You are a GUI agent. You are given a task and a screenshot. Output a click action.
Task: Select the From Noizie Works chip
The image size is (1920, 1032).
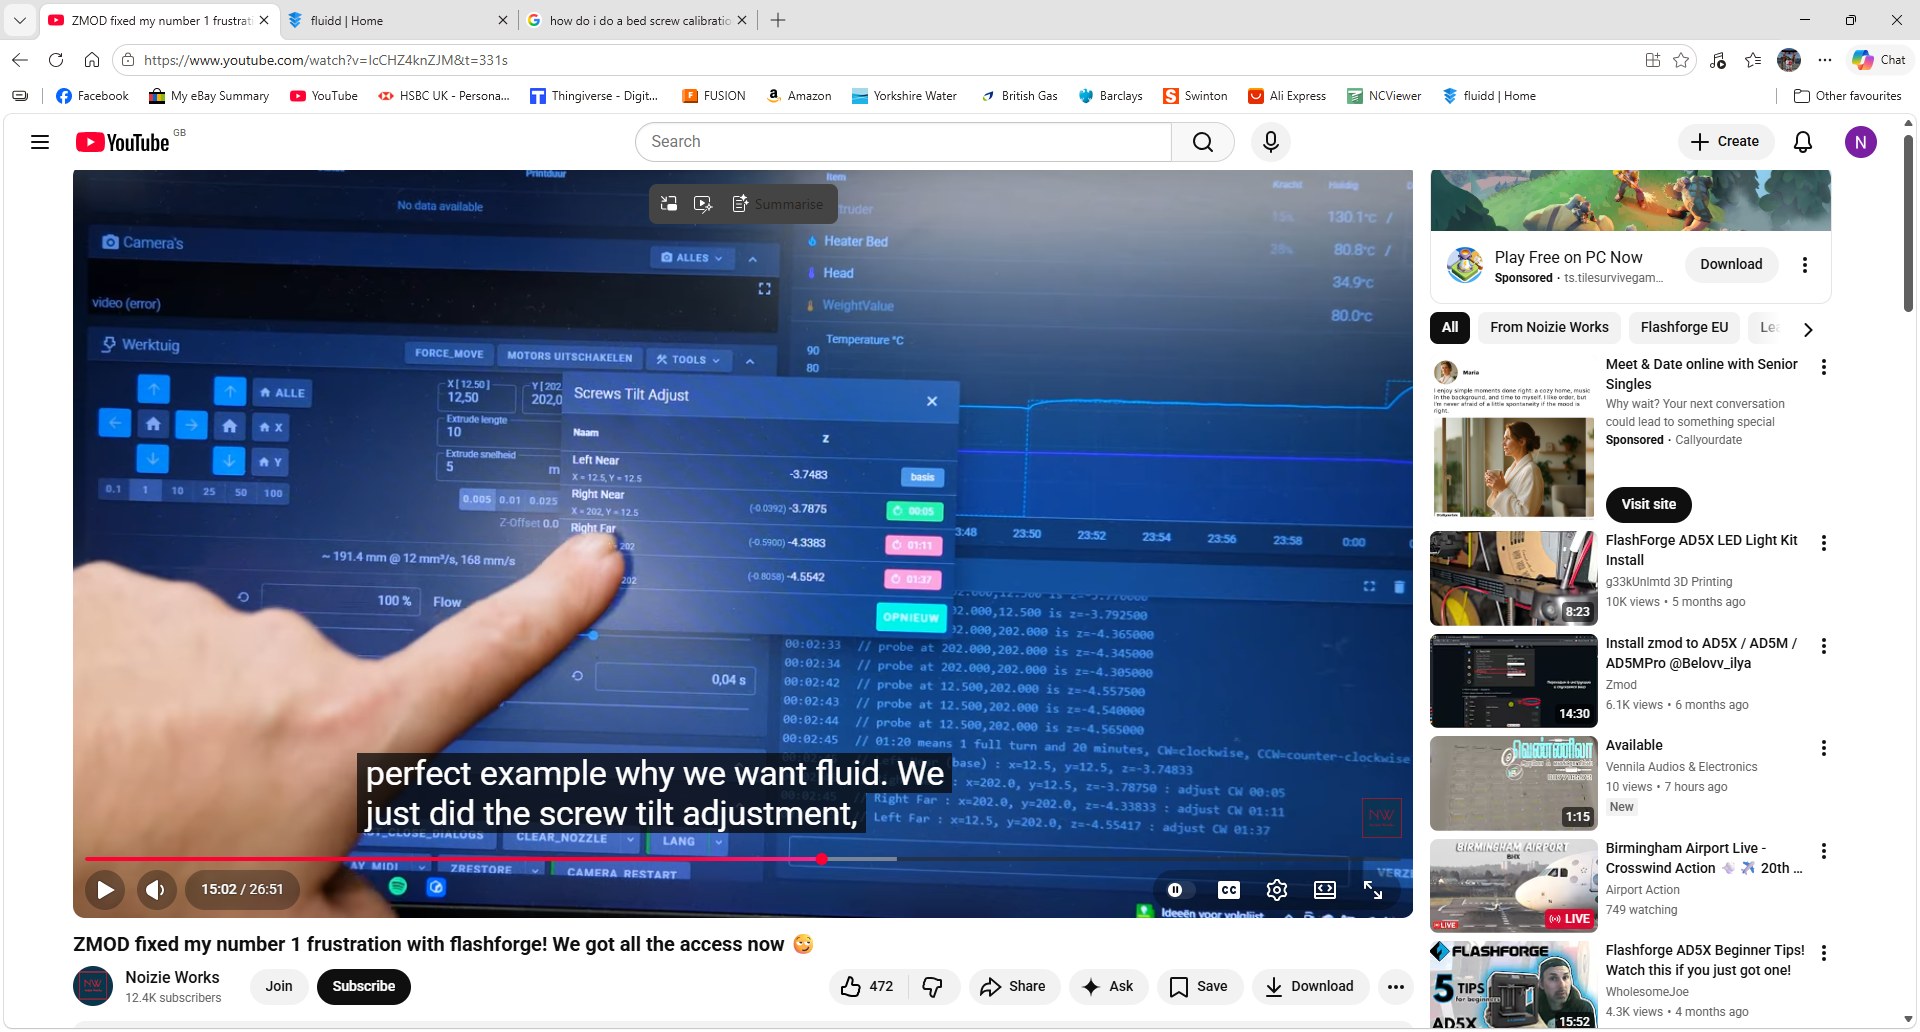point(1549,327)
